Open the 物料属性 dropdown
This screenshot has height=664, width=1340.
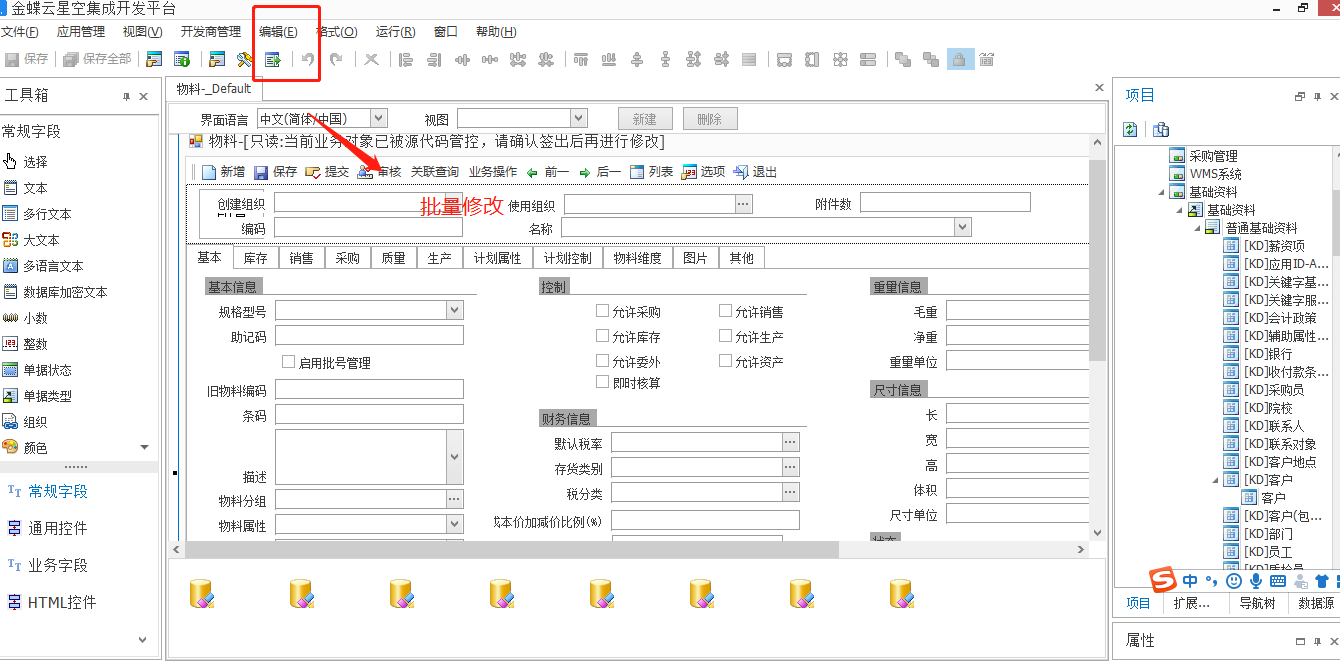point(455,524)
